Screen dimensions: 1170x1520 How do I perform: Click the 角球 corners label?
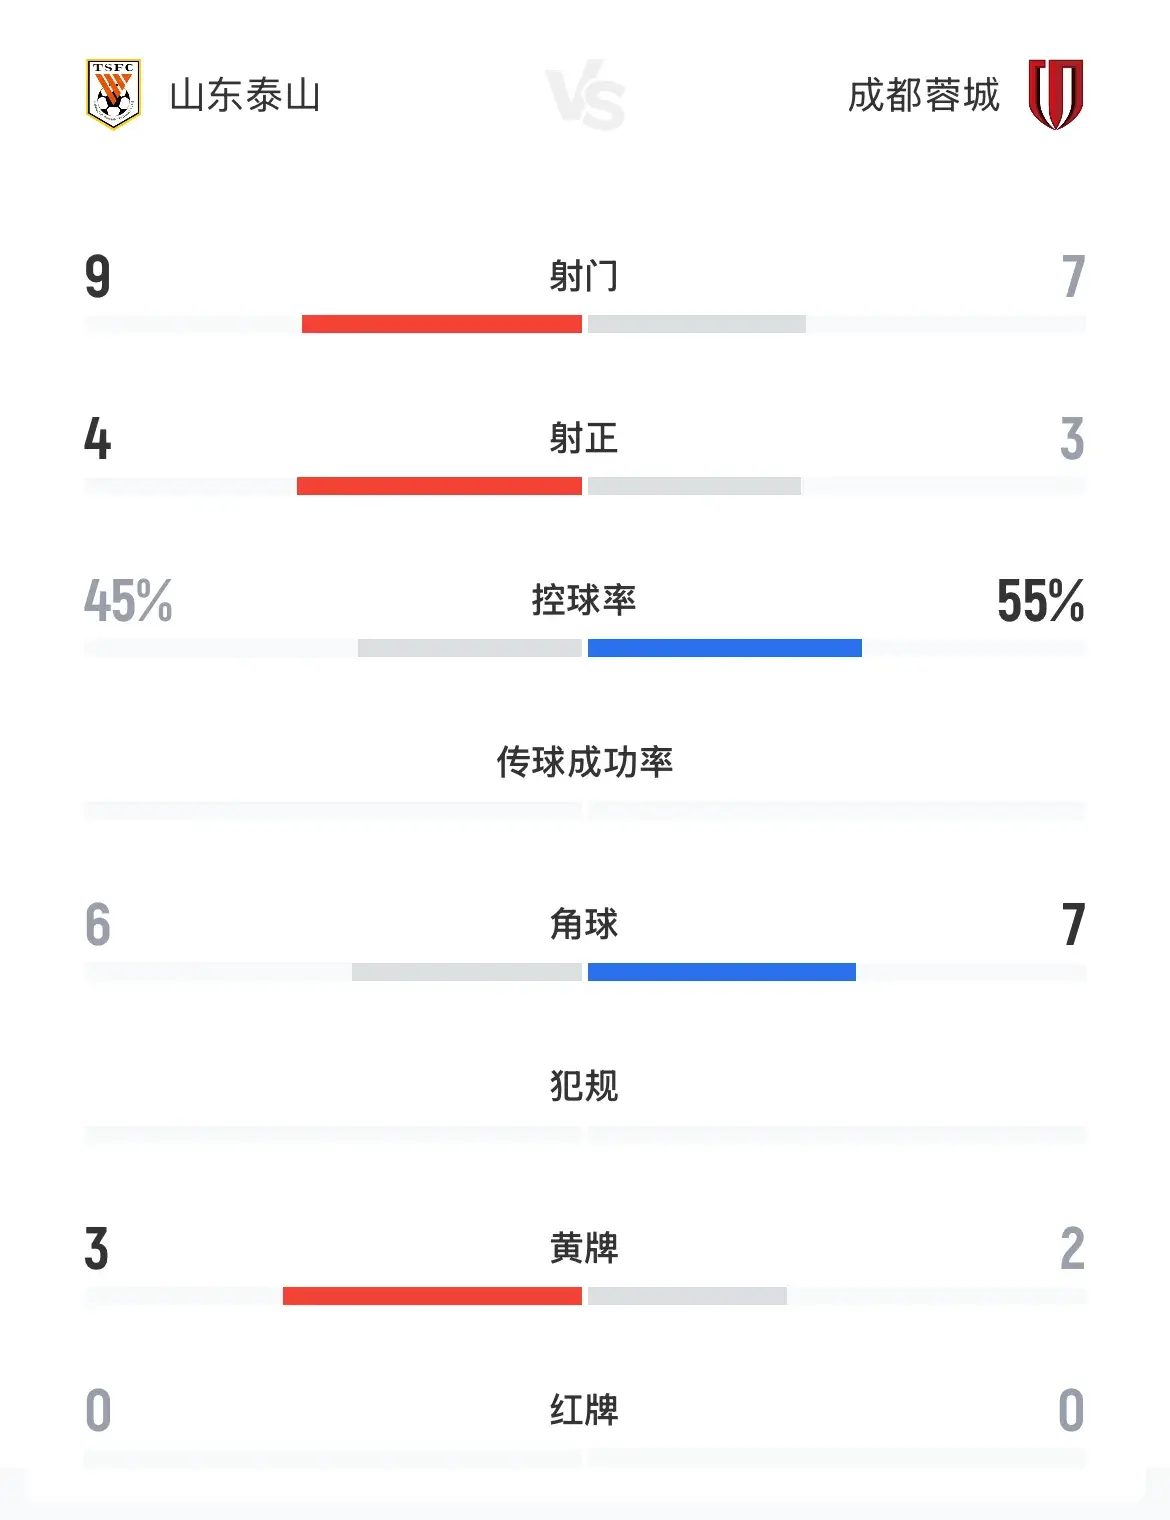pos(584,924)
